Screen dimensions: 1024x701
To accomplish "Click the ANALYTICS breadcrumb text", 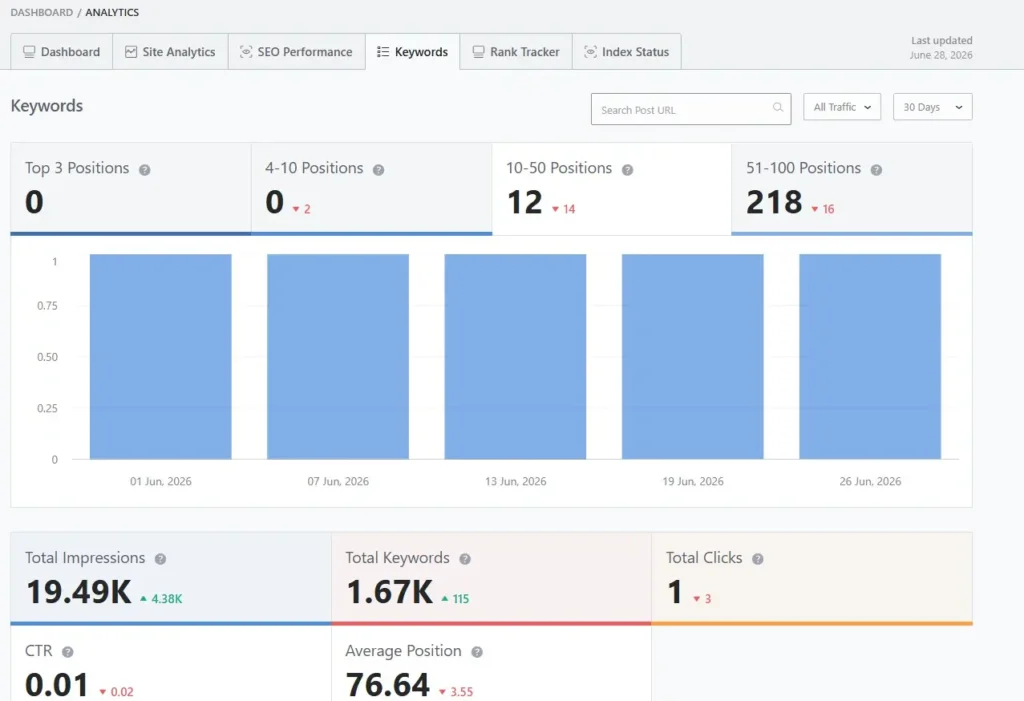I will pyautogui.click(x=112, y=12).
